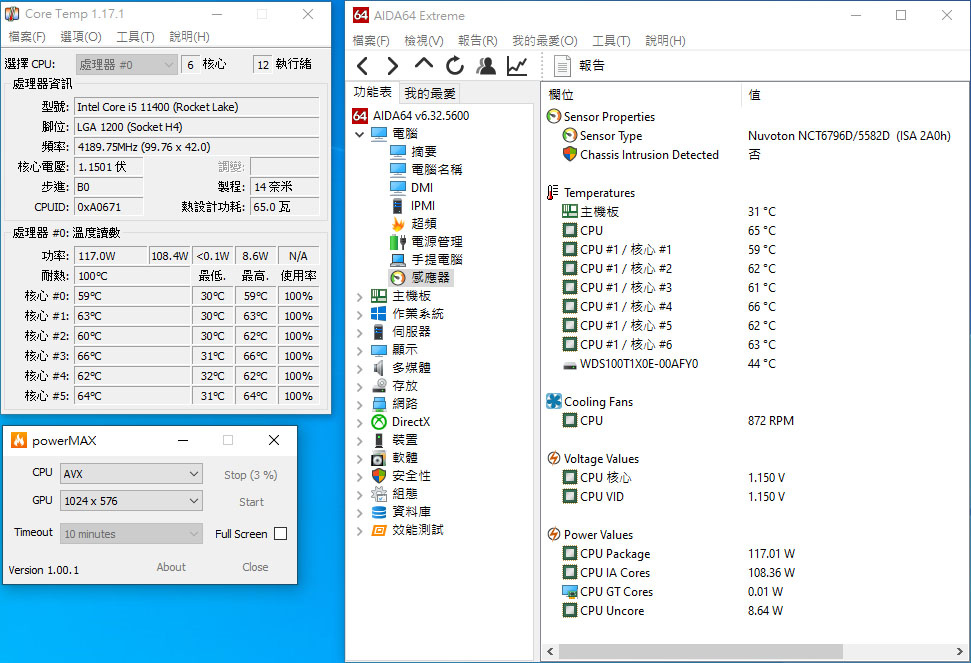Screen dimensions: 971x663
Task: Expand the 主機板 tree node
Action: (359, 297)
